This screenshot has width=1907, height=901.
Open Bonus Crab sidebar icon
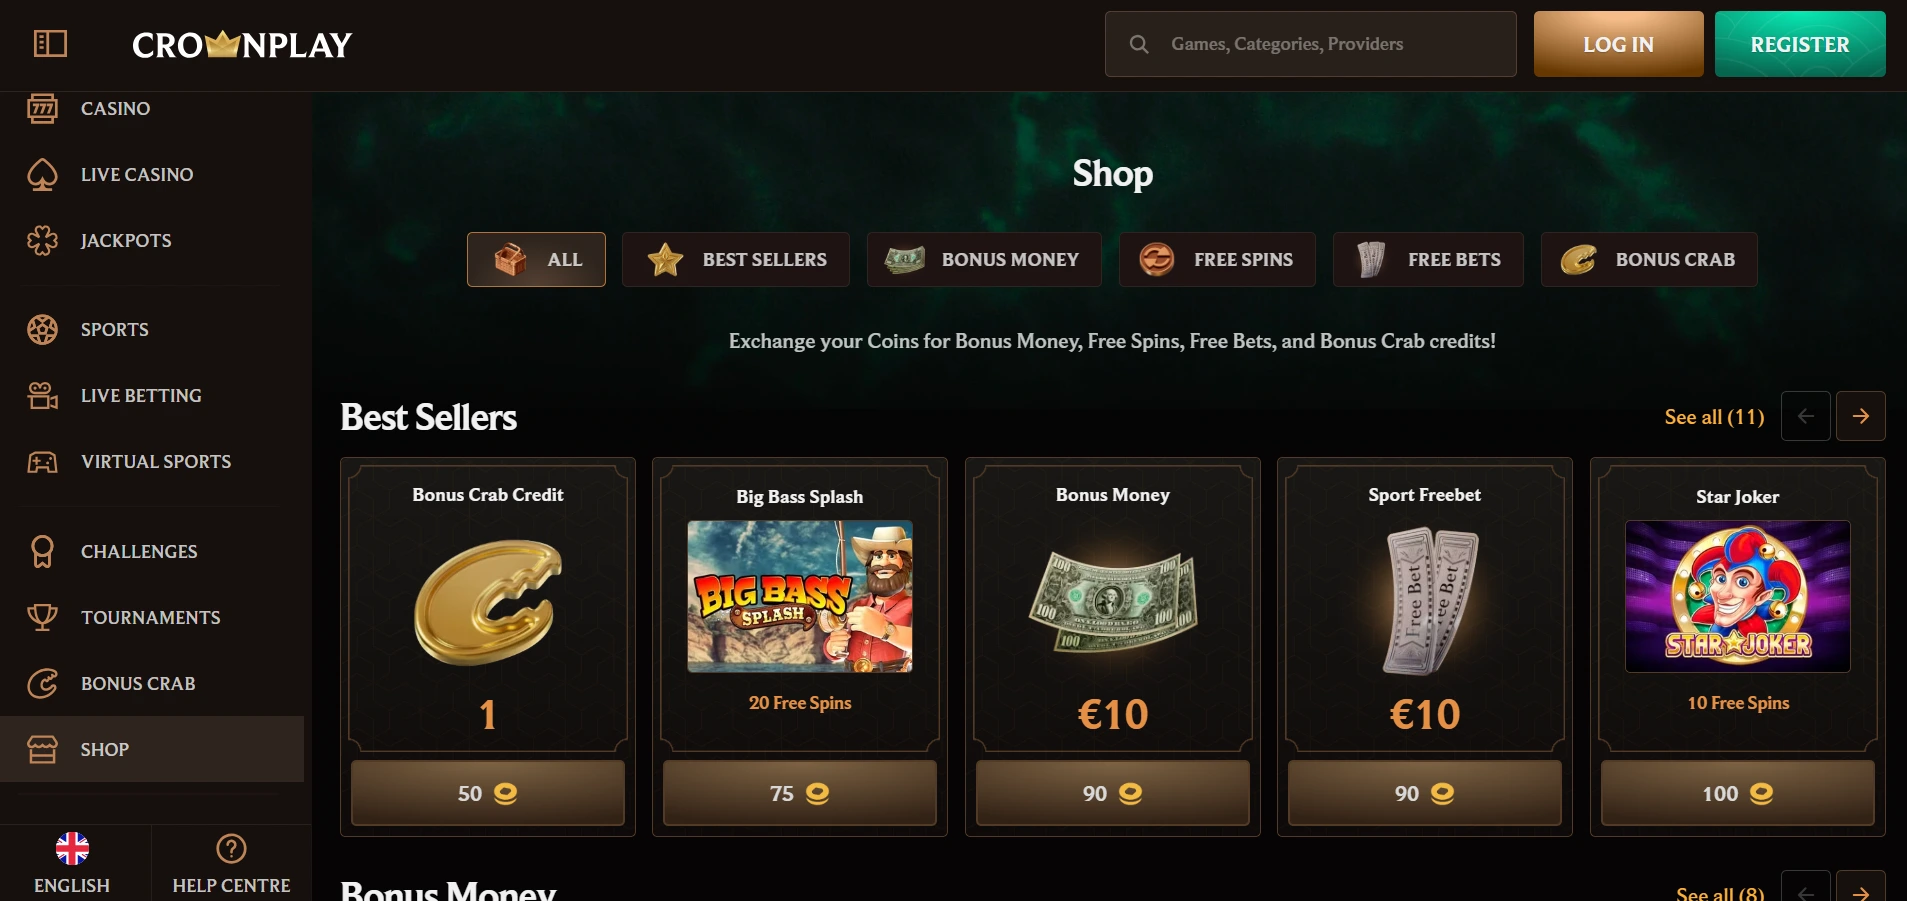tap(42, 683)
